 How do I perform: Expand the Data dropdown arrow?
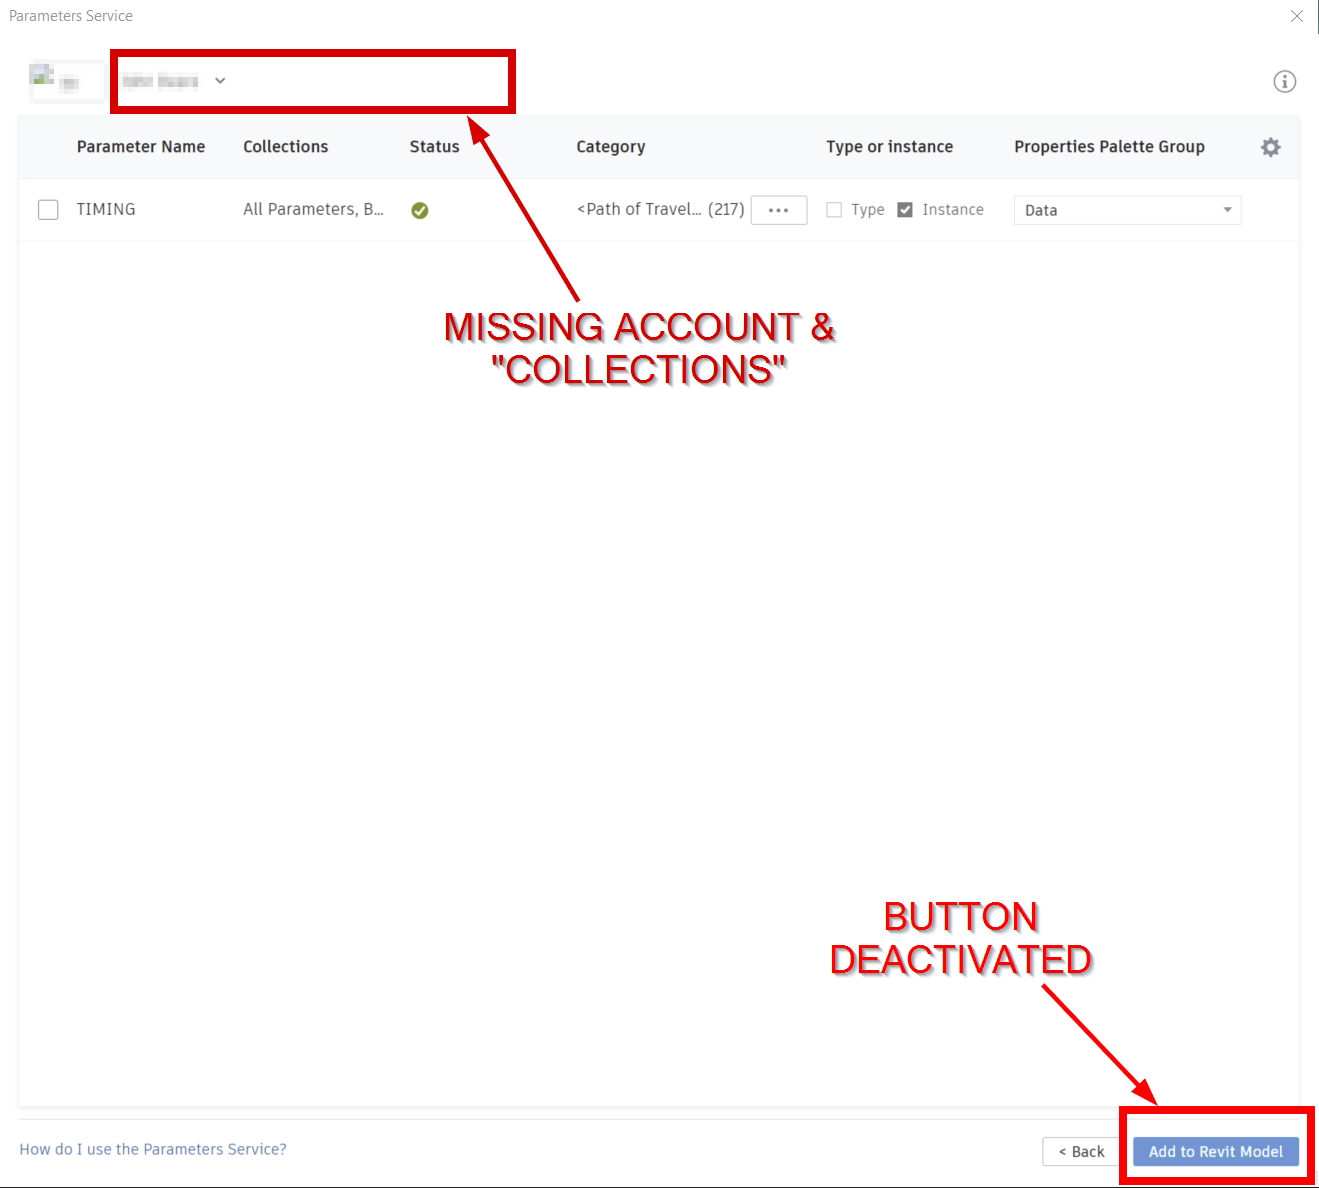[x=1227, y=210]
